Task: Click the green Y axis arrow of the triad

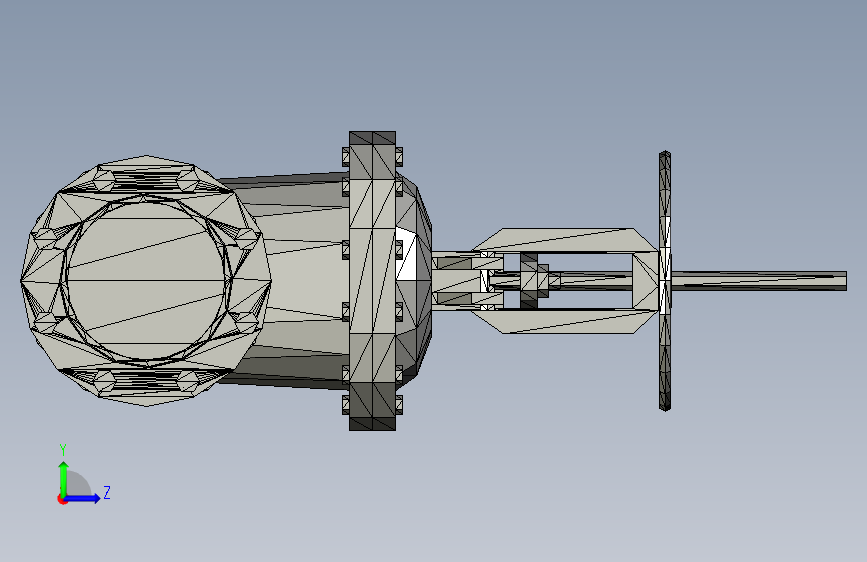Action: [x=64, y=478]
